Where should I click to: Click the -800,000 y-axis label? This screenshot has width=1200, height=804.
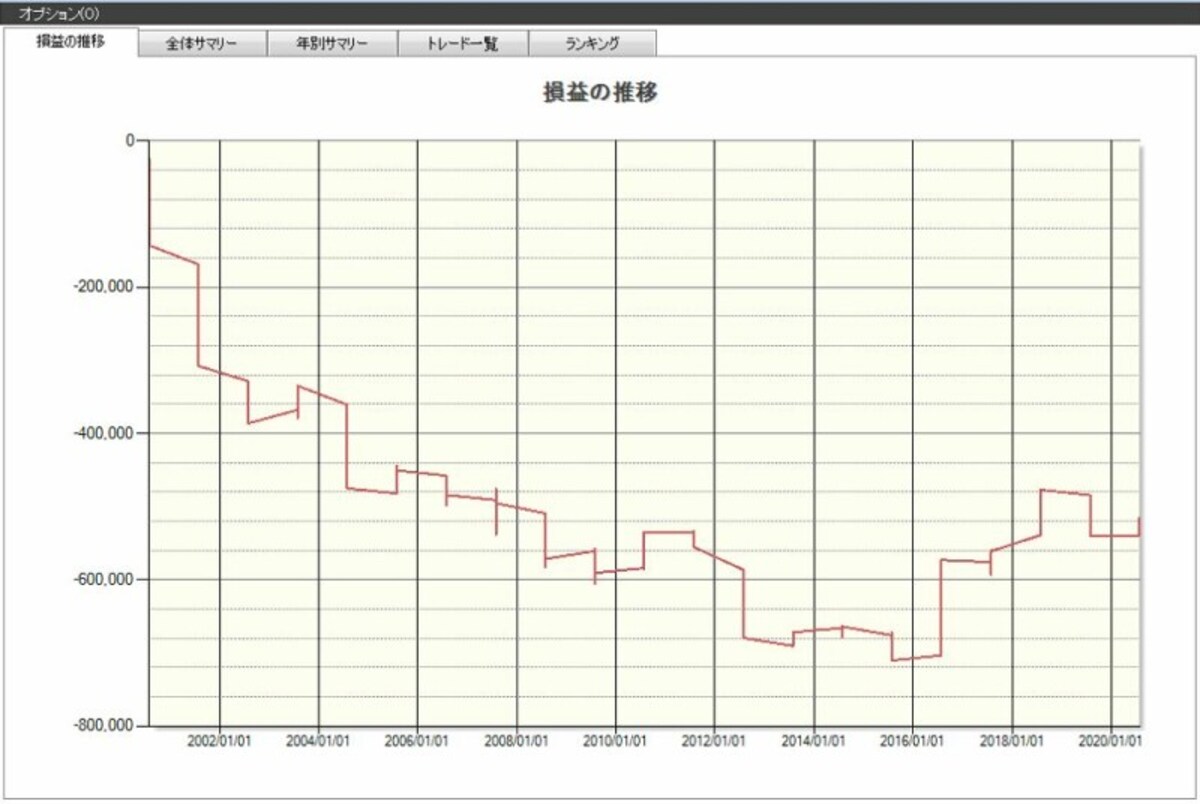[x=104, y=725]
